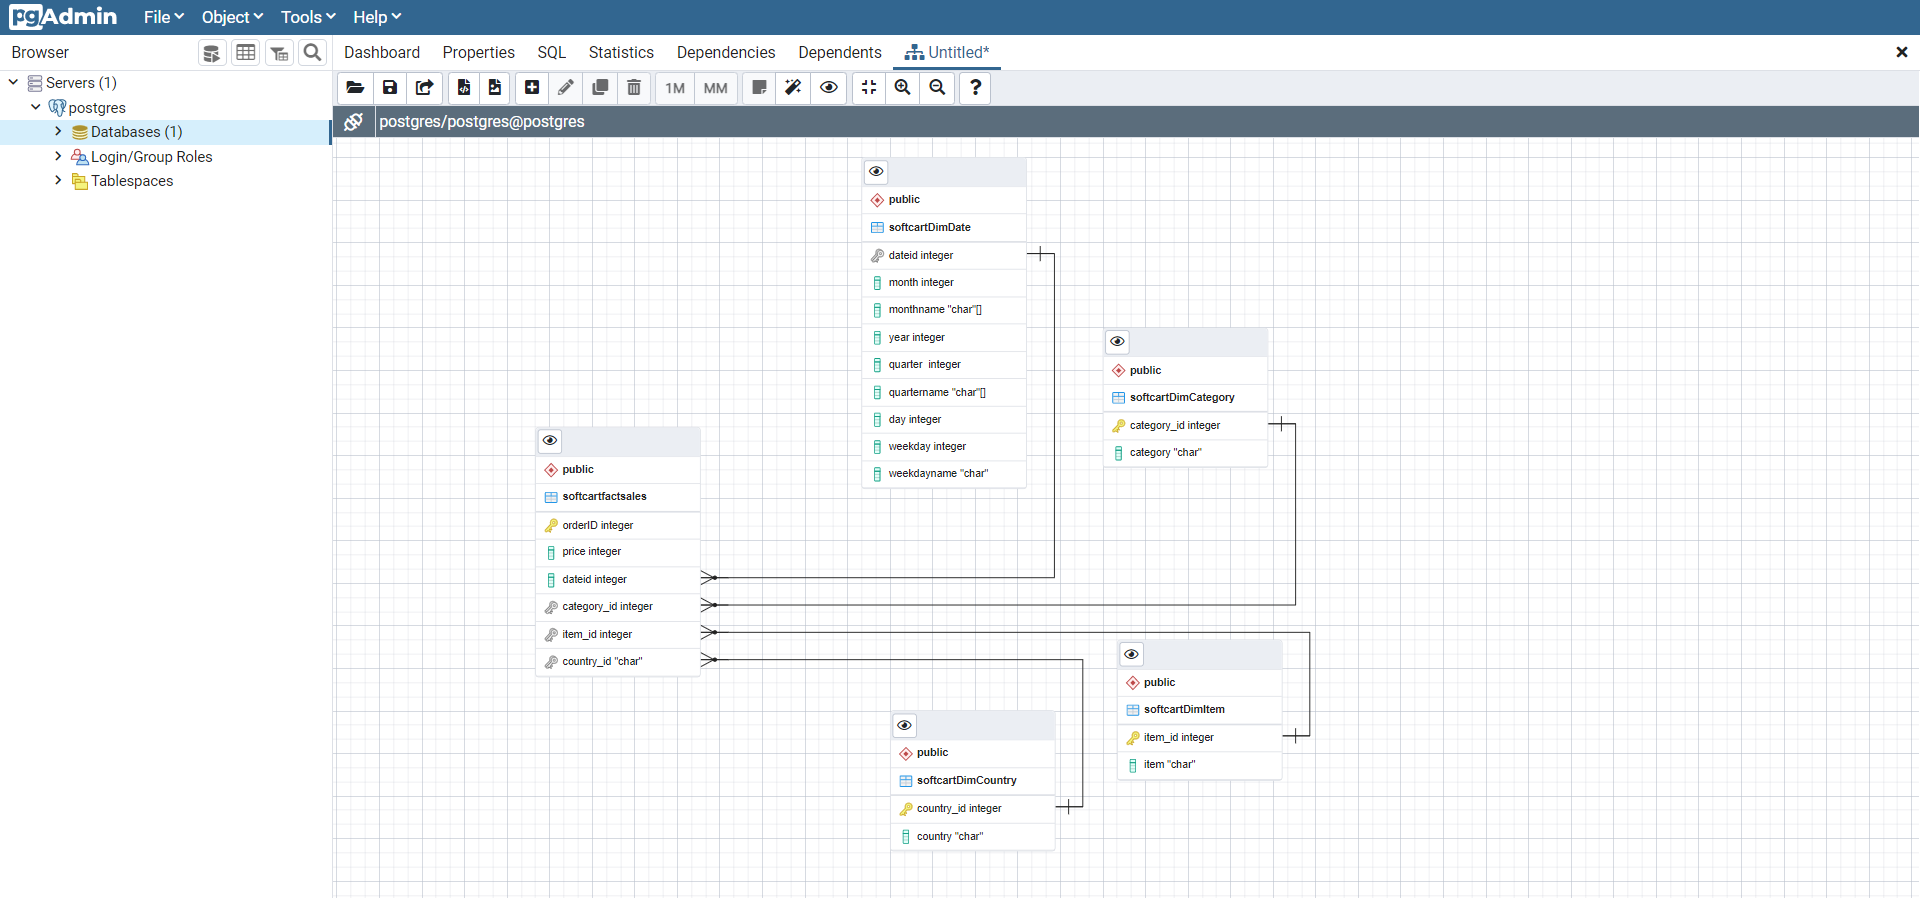
Task: Click the pencil Edit table icon
Action: pos(566,88)
